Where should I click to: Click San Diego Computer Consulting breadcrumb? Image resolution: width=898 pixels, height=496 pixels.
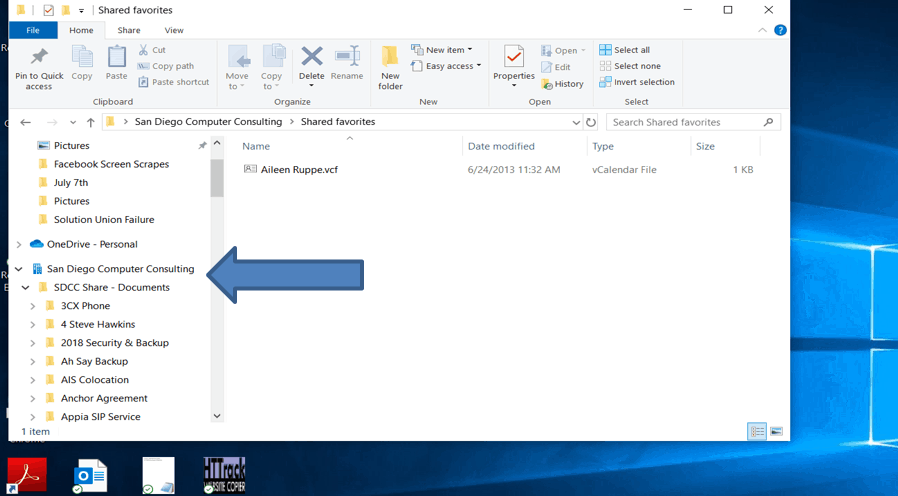coord(208,121)
